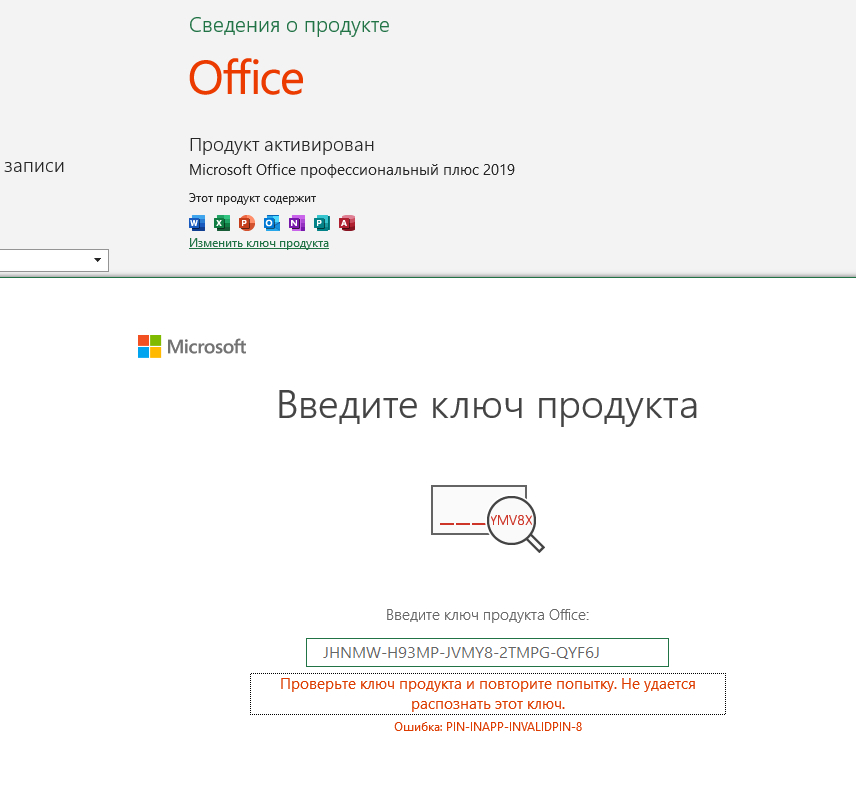Click the red 'Проверьте ключ продукта' error message
This screenshot has width=856, height=790.
click(487, 694)
